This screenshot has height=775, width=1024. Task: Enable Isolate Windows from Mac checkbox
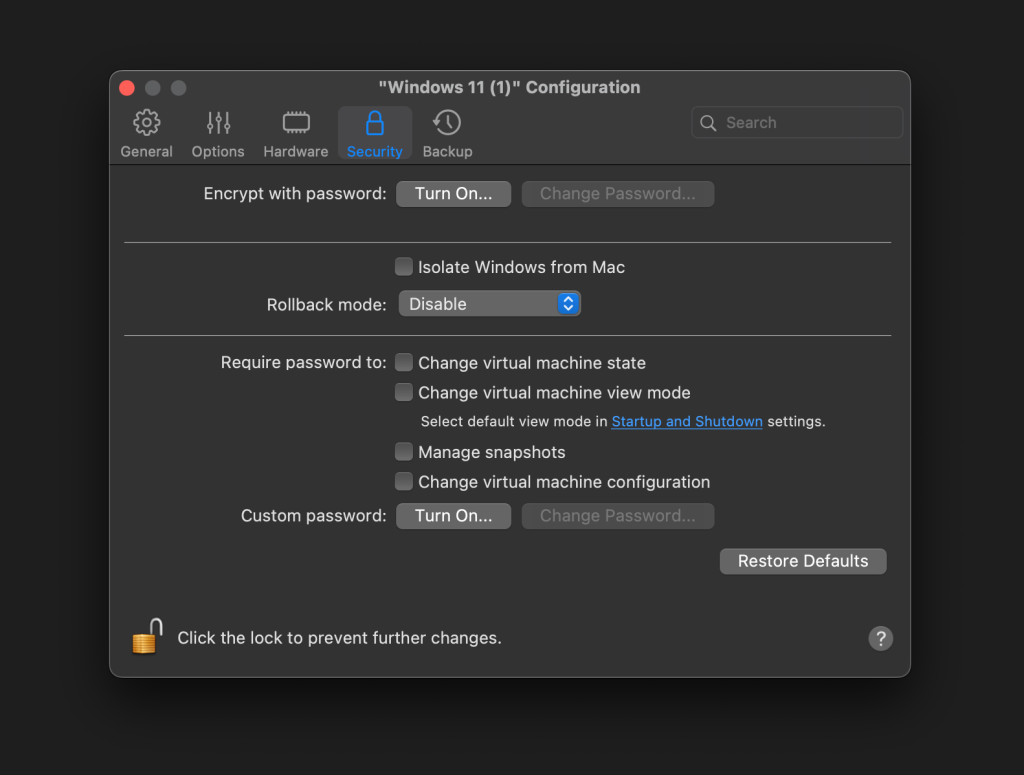pyautogui.click(x=404, y=267)
